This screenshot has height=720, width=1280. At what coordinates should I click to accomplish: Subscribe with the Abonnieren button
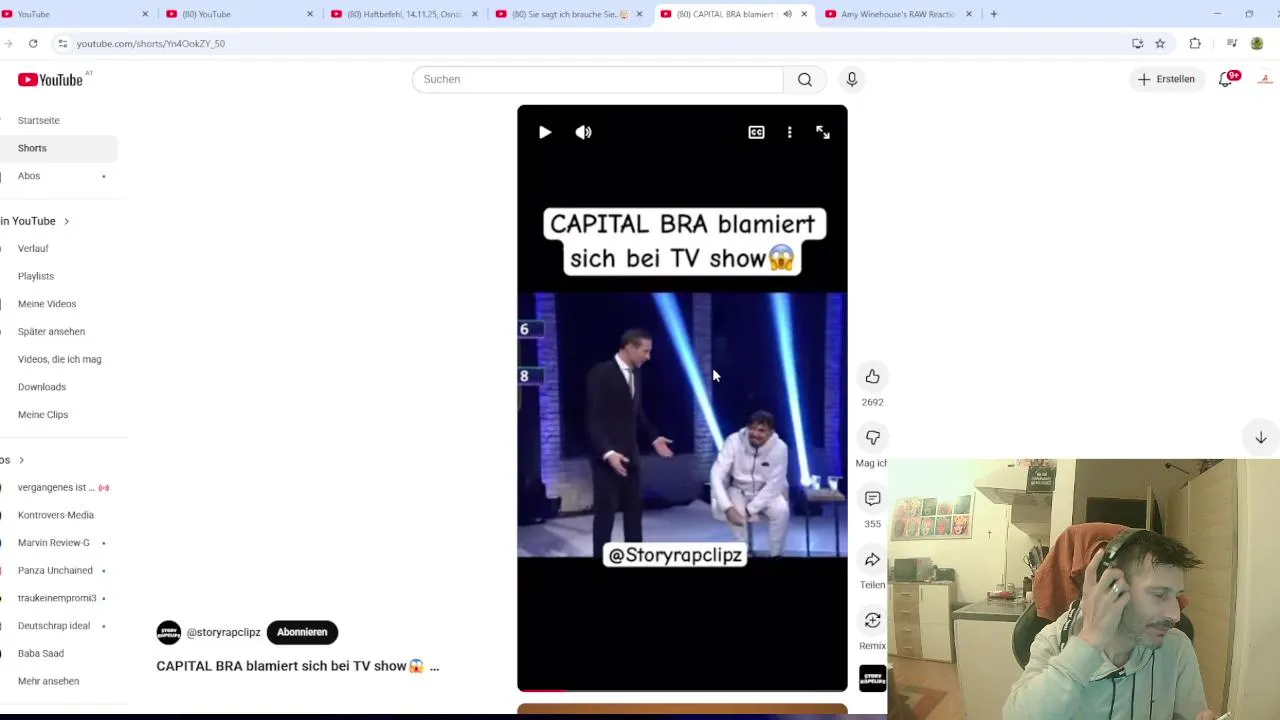pos(302,632)
